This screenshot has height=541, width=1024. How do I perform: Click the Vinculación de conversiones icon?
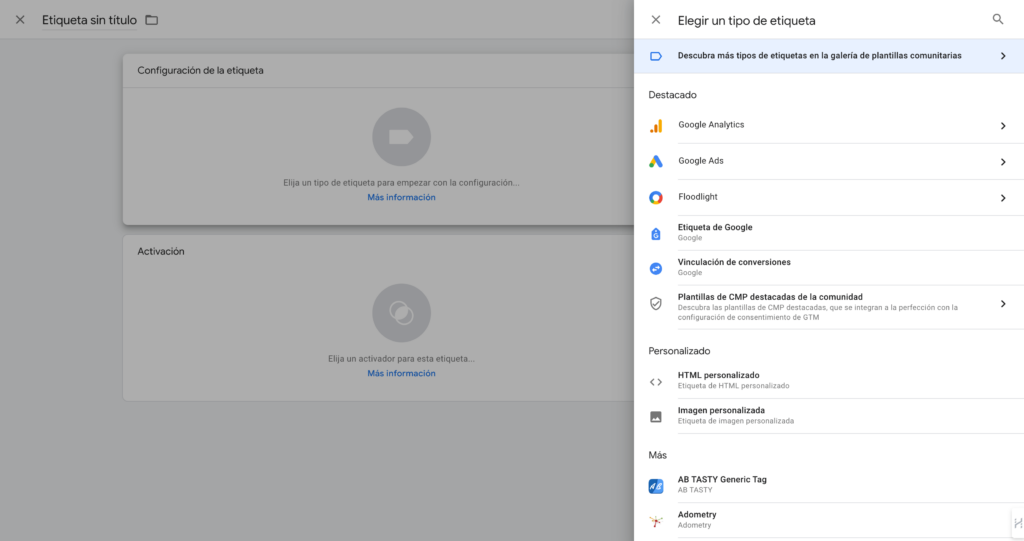pos(656,269)
